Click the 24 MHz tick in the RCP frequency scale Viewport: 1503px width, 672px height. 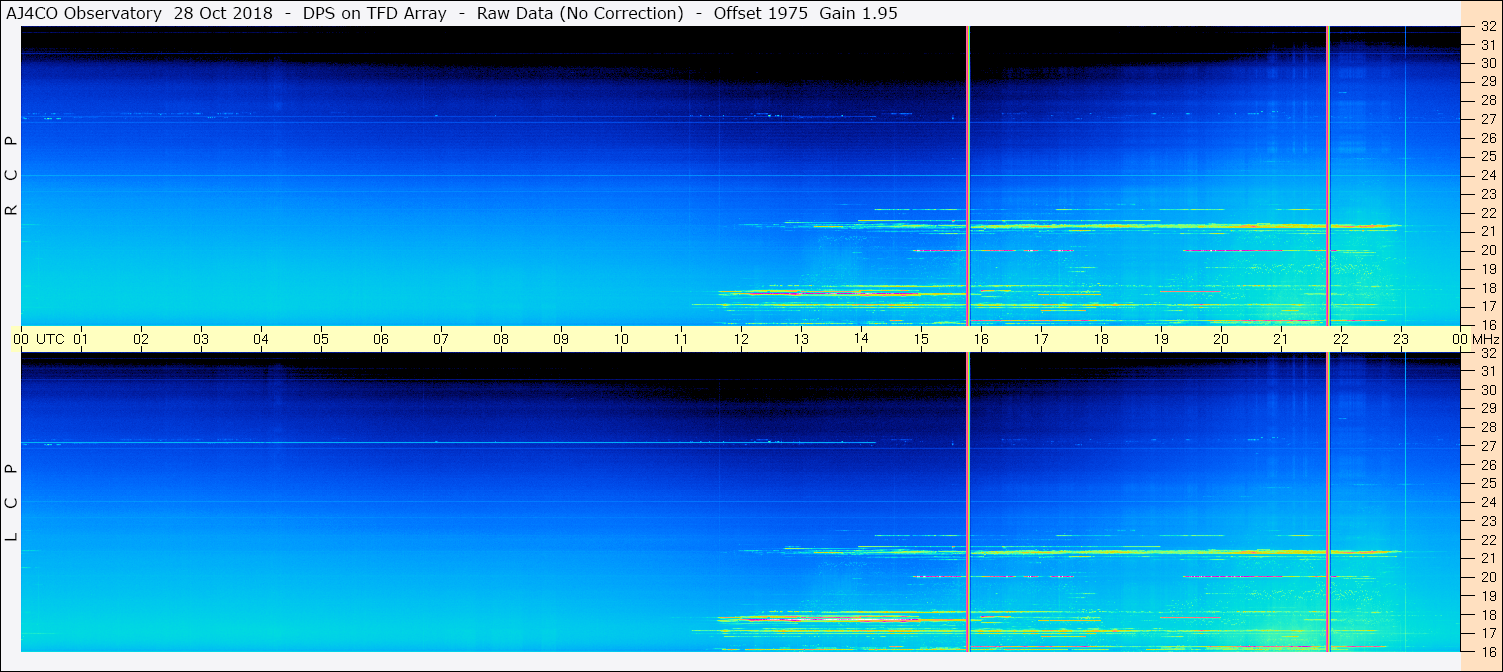pyautogui.click(x=1488, y=175)
